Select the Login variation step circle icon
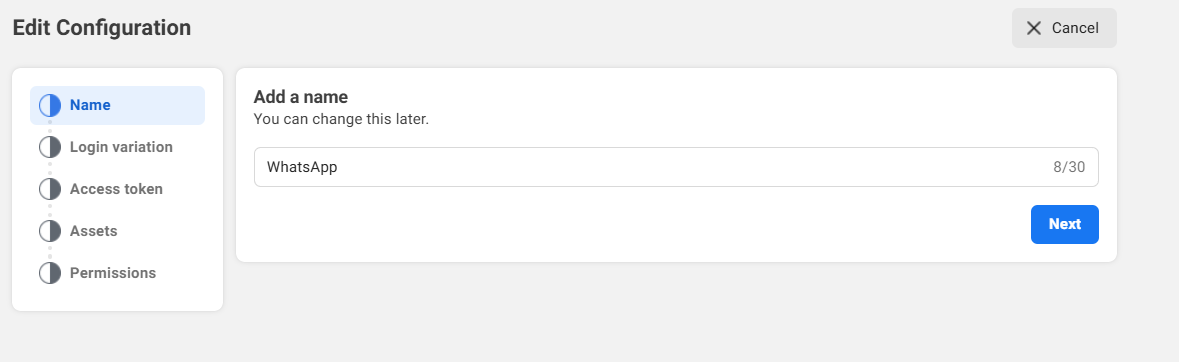This screenshot has width=1179, height=362. (50, 147)
